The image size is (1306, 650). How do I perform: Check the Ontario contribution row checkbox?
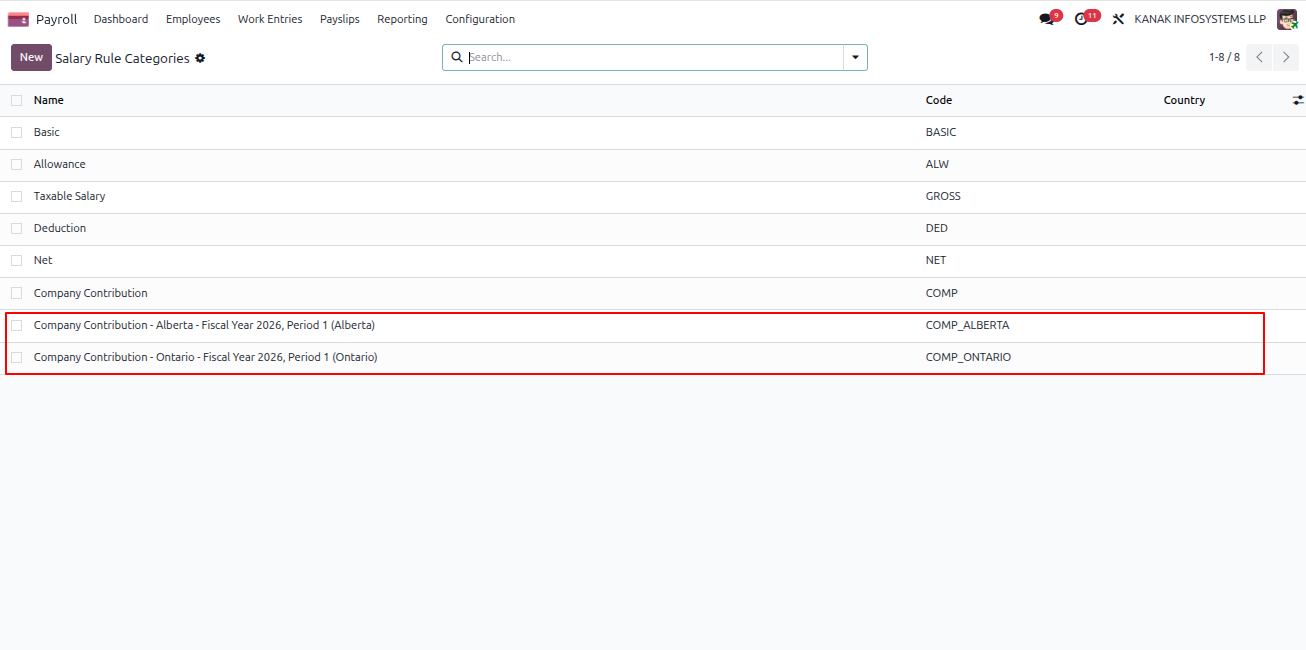tap(16, 357)
